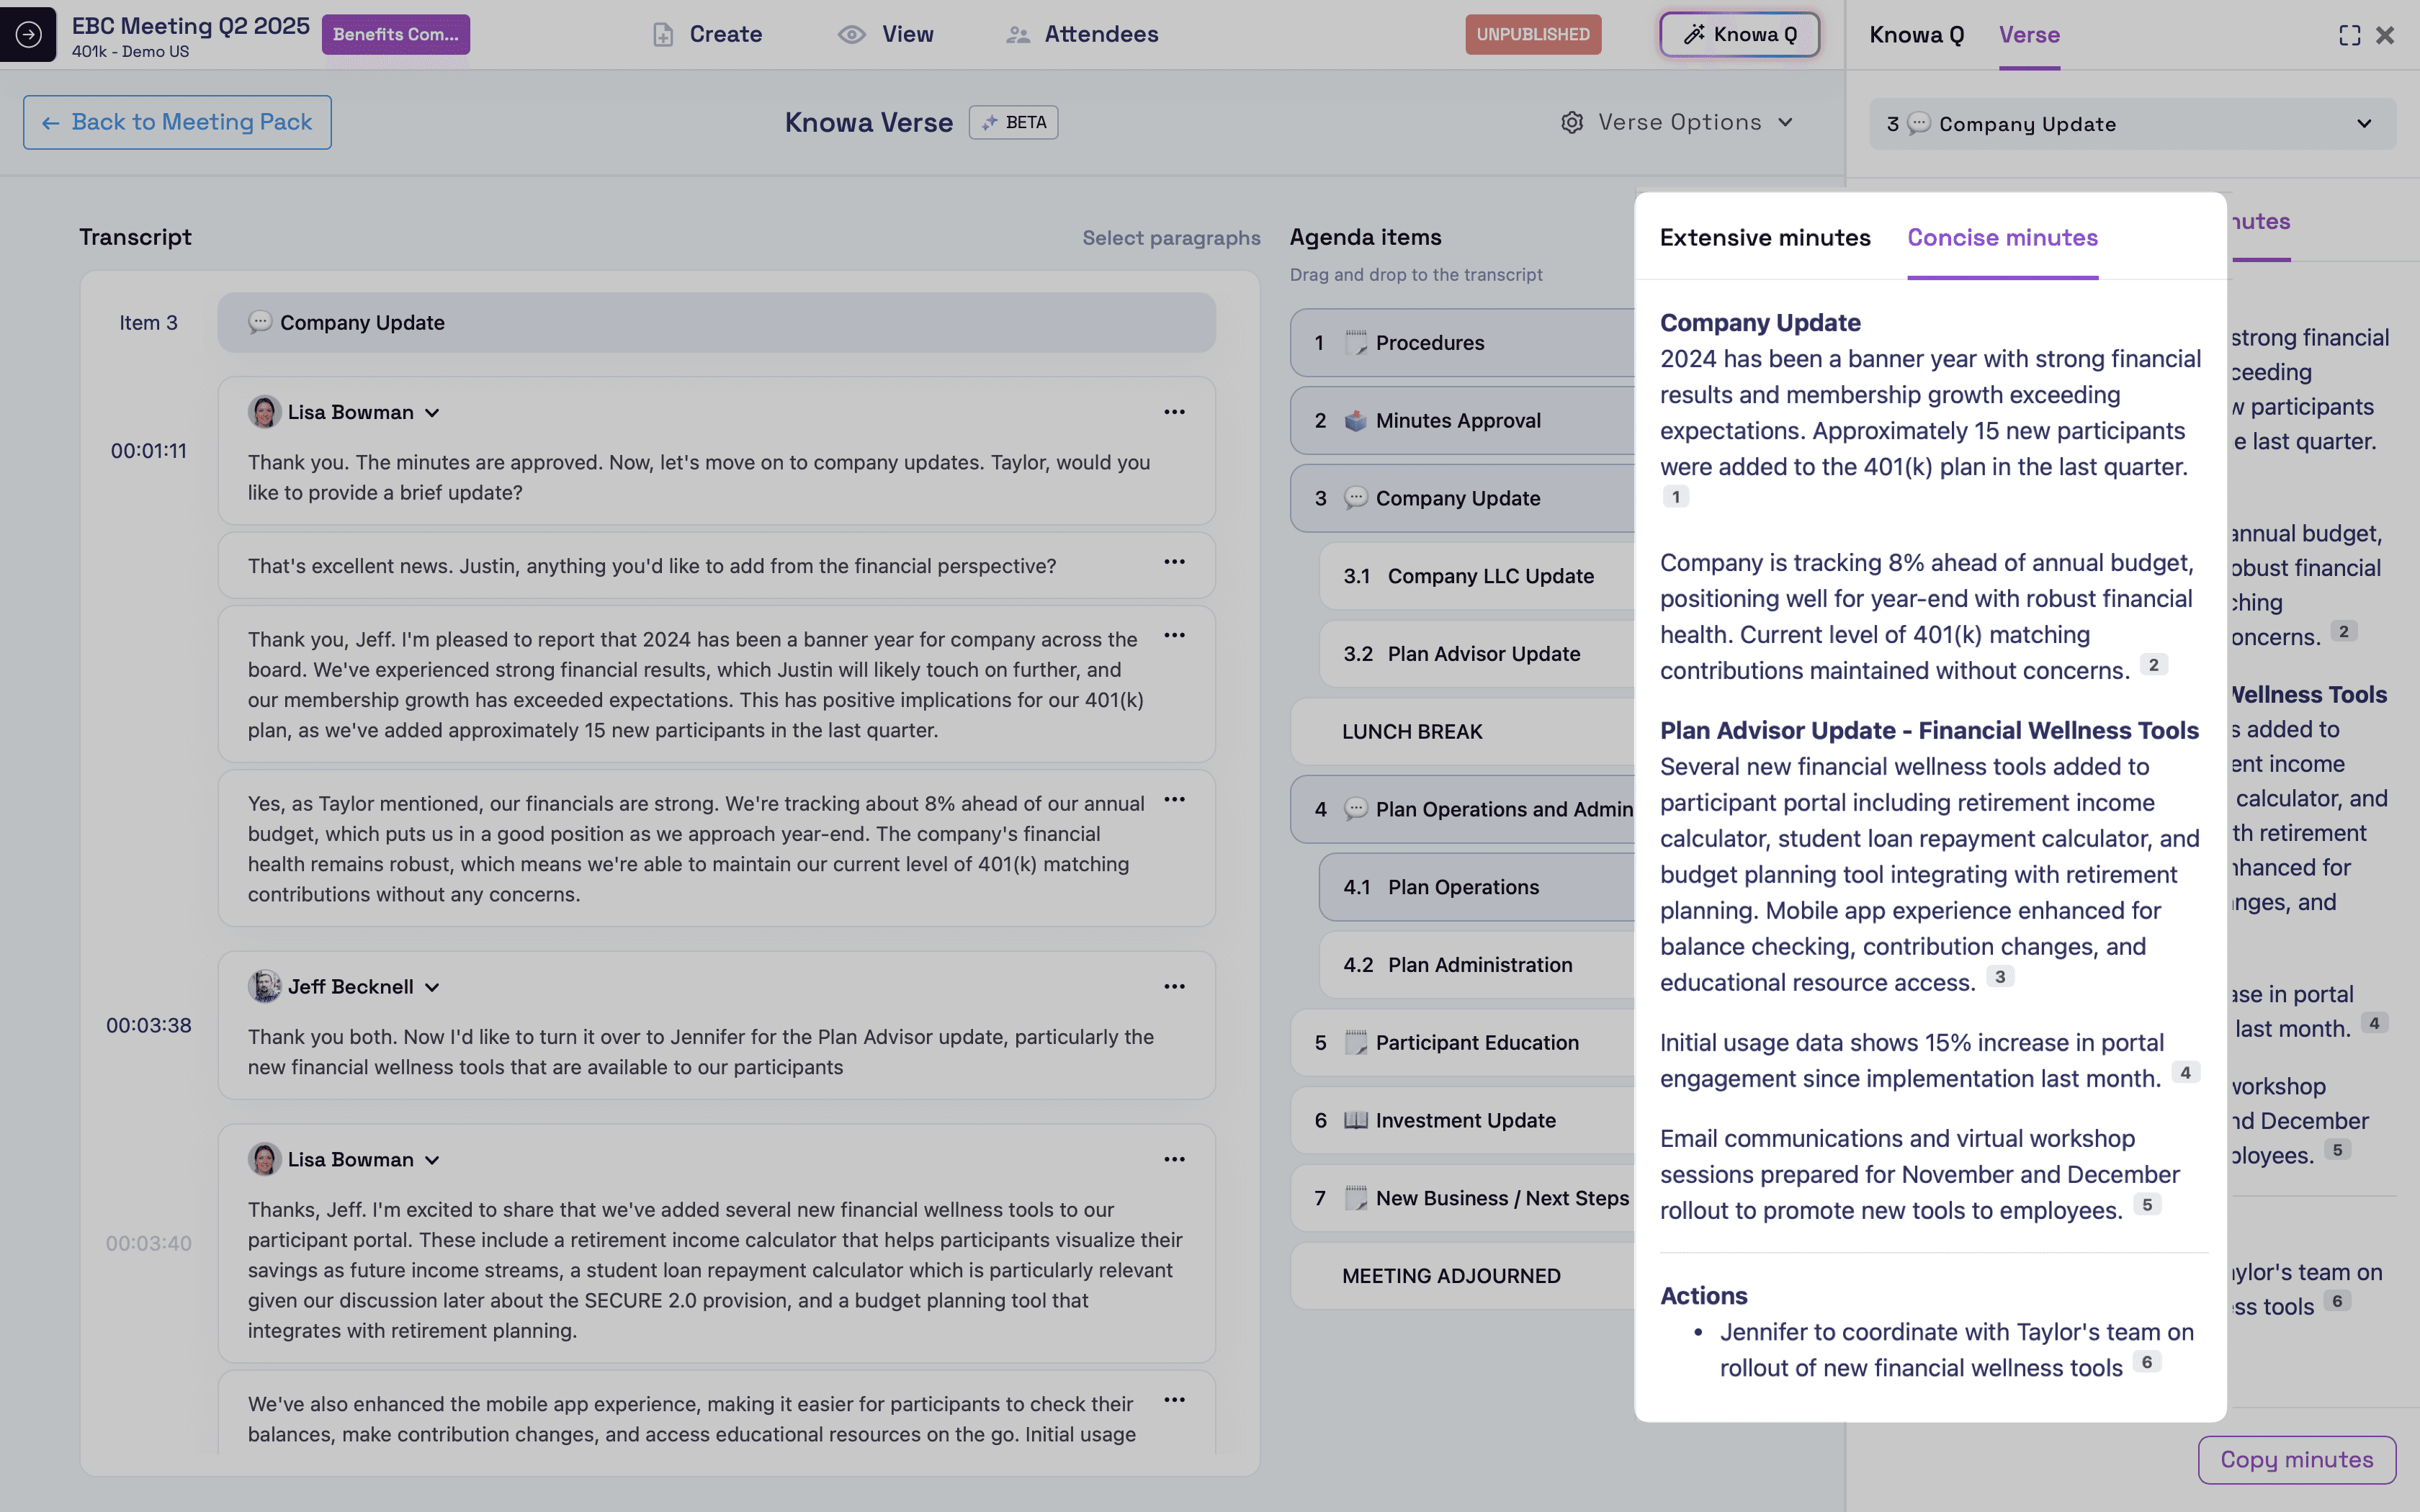The image size is (2420, 1512).
Task: Click the Verse Options gear icon
Action: click(1572, 122)
